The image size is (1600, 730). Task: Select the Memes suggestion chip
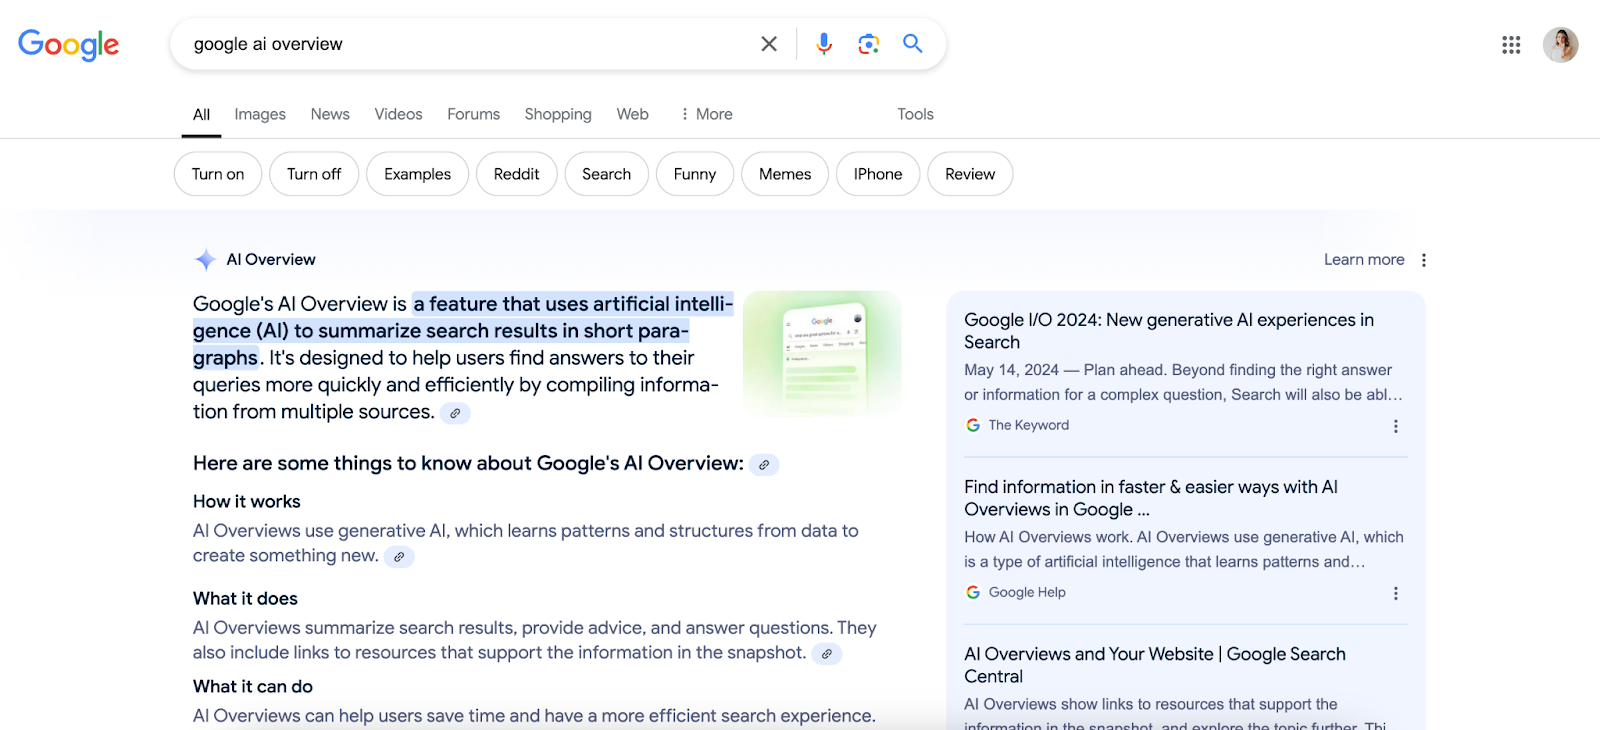click(785, 174)
